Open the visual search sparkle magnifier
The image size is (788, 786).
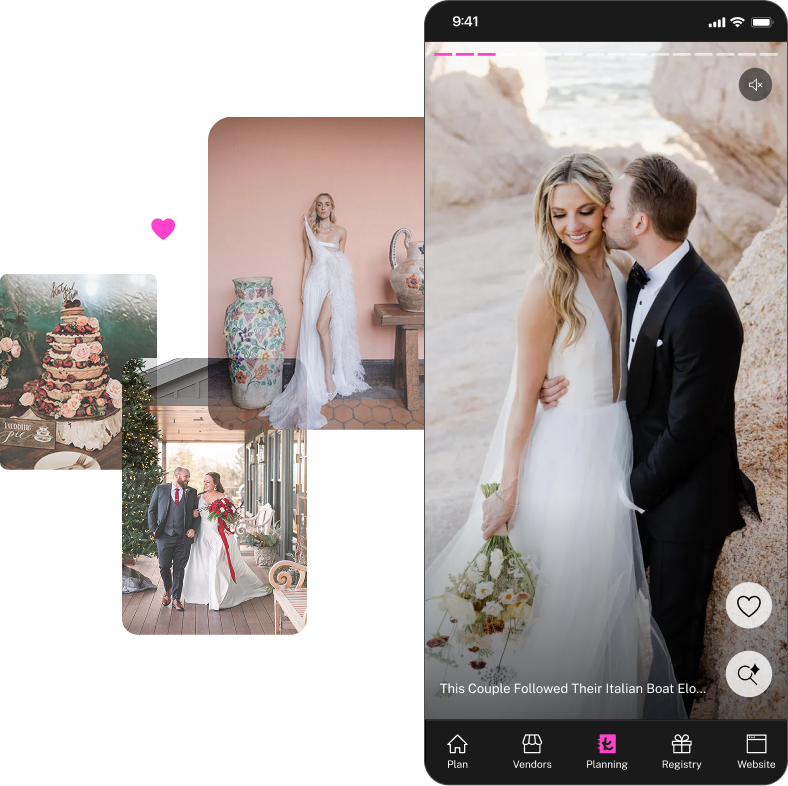click(x=748, y=674)
